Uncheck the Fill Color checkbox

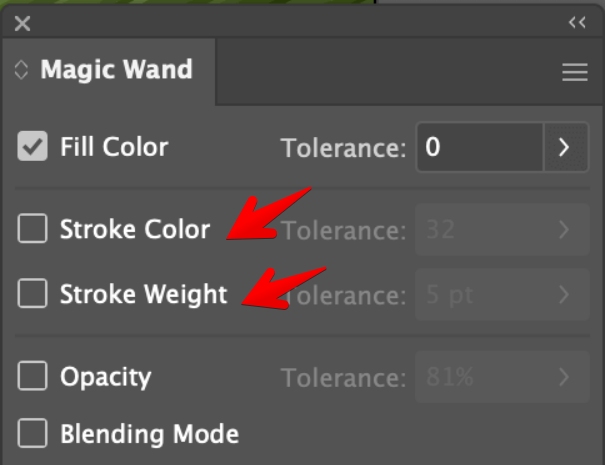tap(33, 147)
